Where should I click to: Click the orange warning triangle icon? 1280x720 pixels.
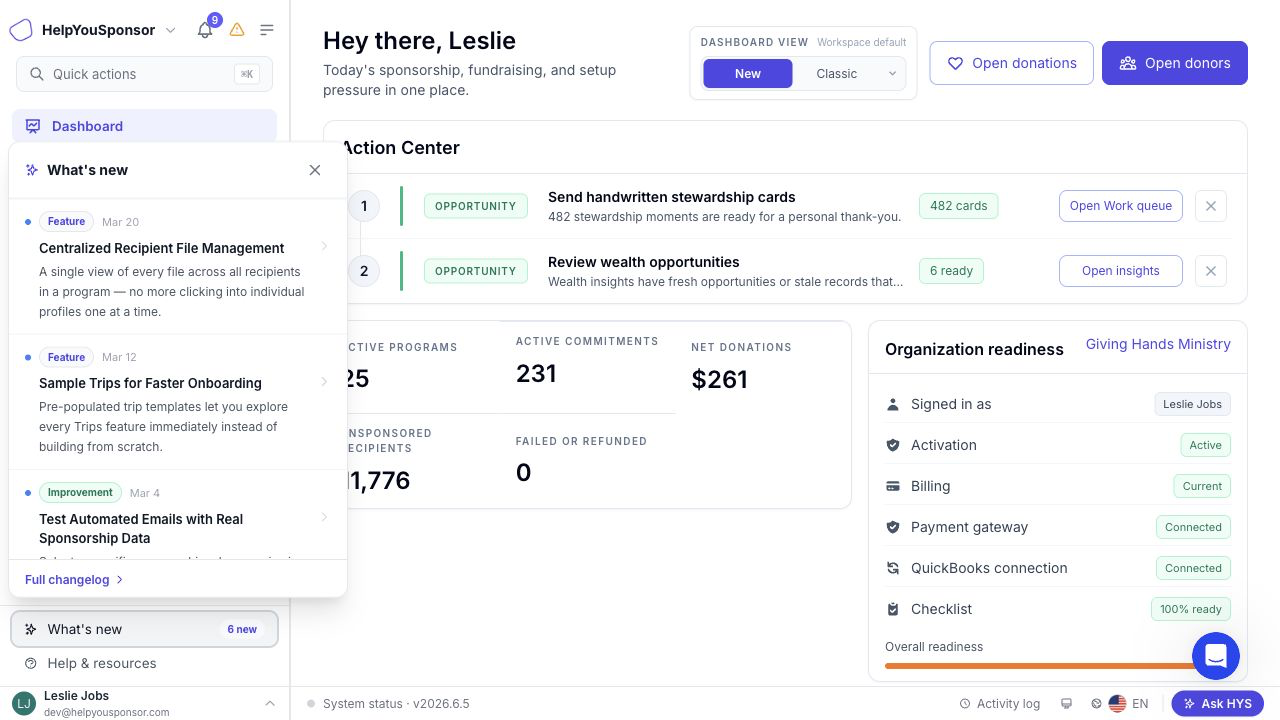237,30
